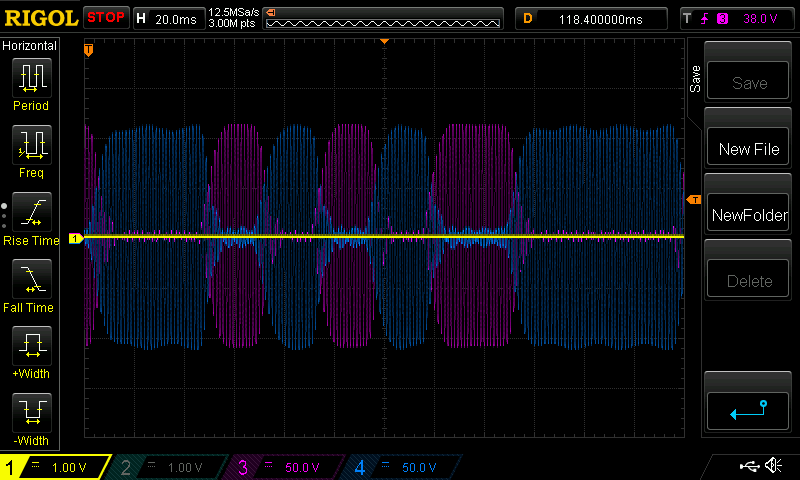
Task: Click the H timebase label
Action: (141, 19)
